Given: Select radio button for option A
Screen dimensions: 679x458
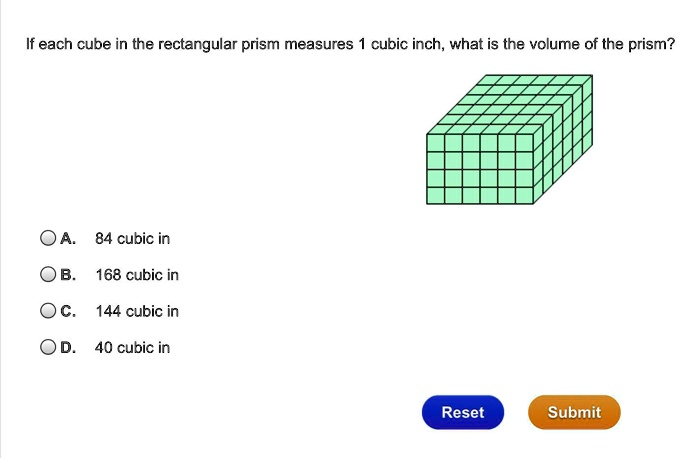Looking at the screenshot, I should tap(48, 239).
